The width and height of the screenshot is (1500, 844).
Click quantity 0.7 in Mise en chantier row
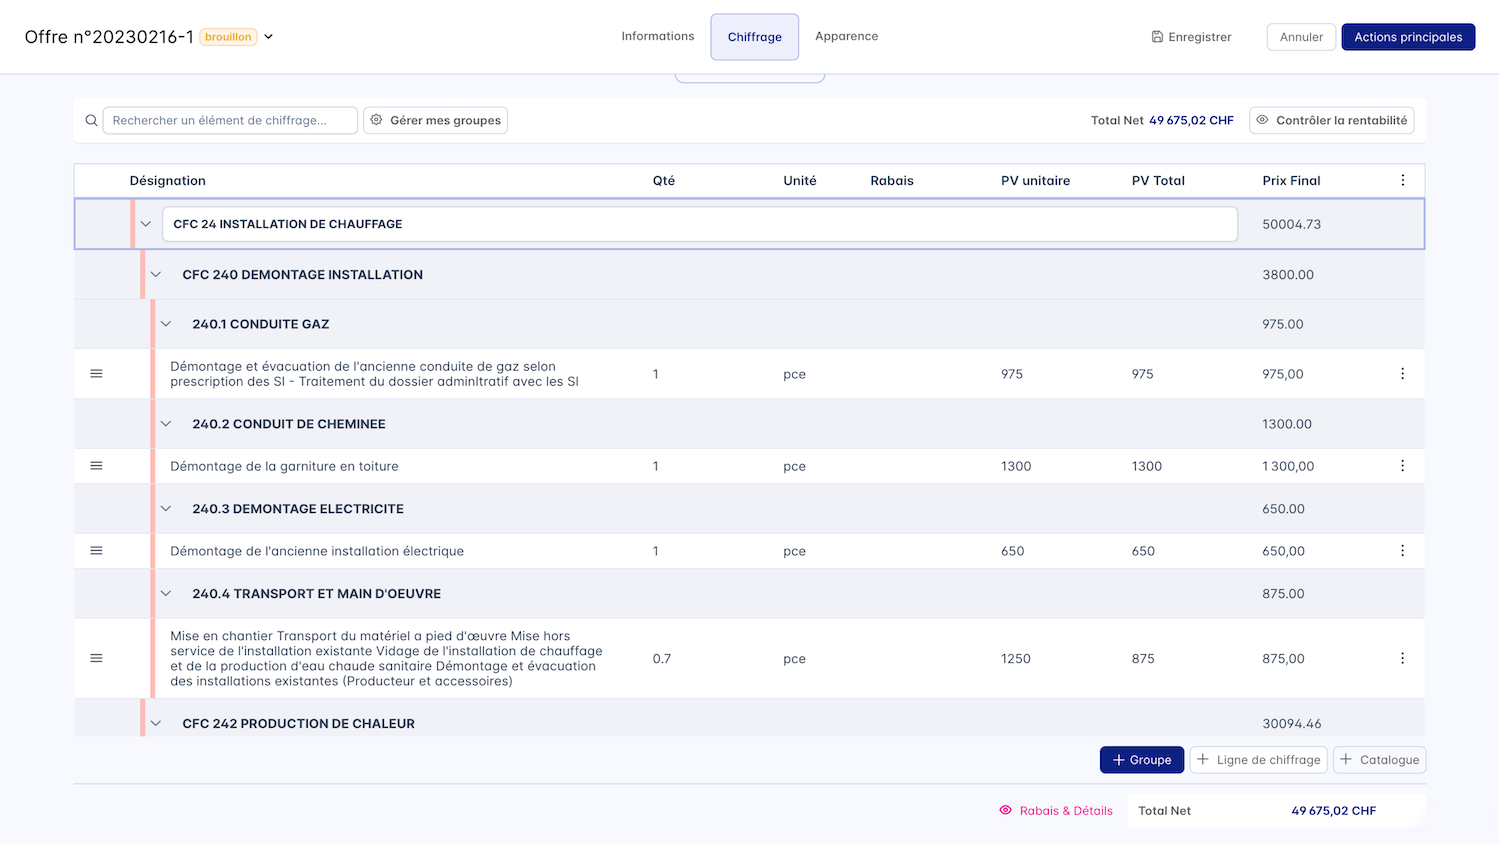tap(662, 659)
